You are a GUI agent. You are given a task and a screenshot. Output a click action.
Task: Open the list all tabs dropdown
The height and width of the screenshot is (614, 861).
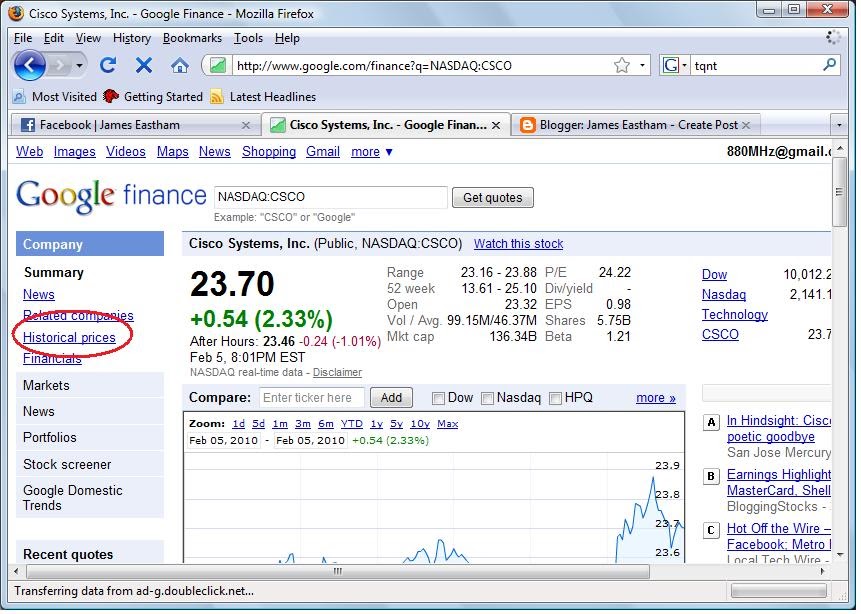click(838, 126)
